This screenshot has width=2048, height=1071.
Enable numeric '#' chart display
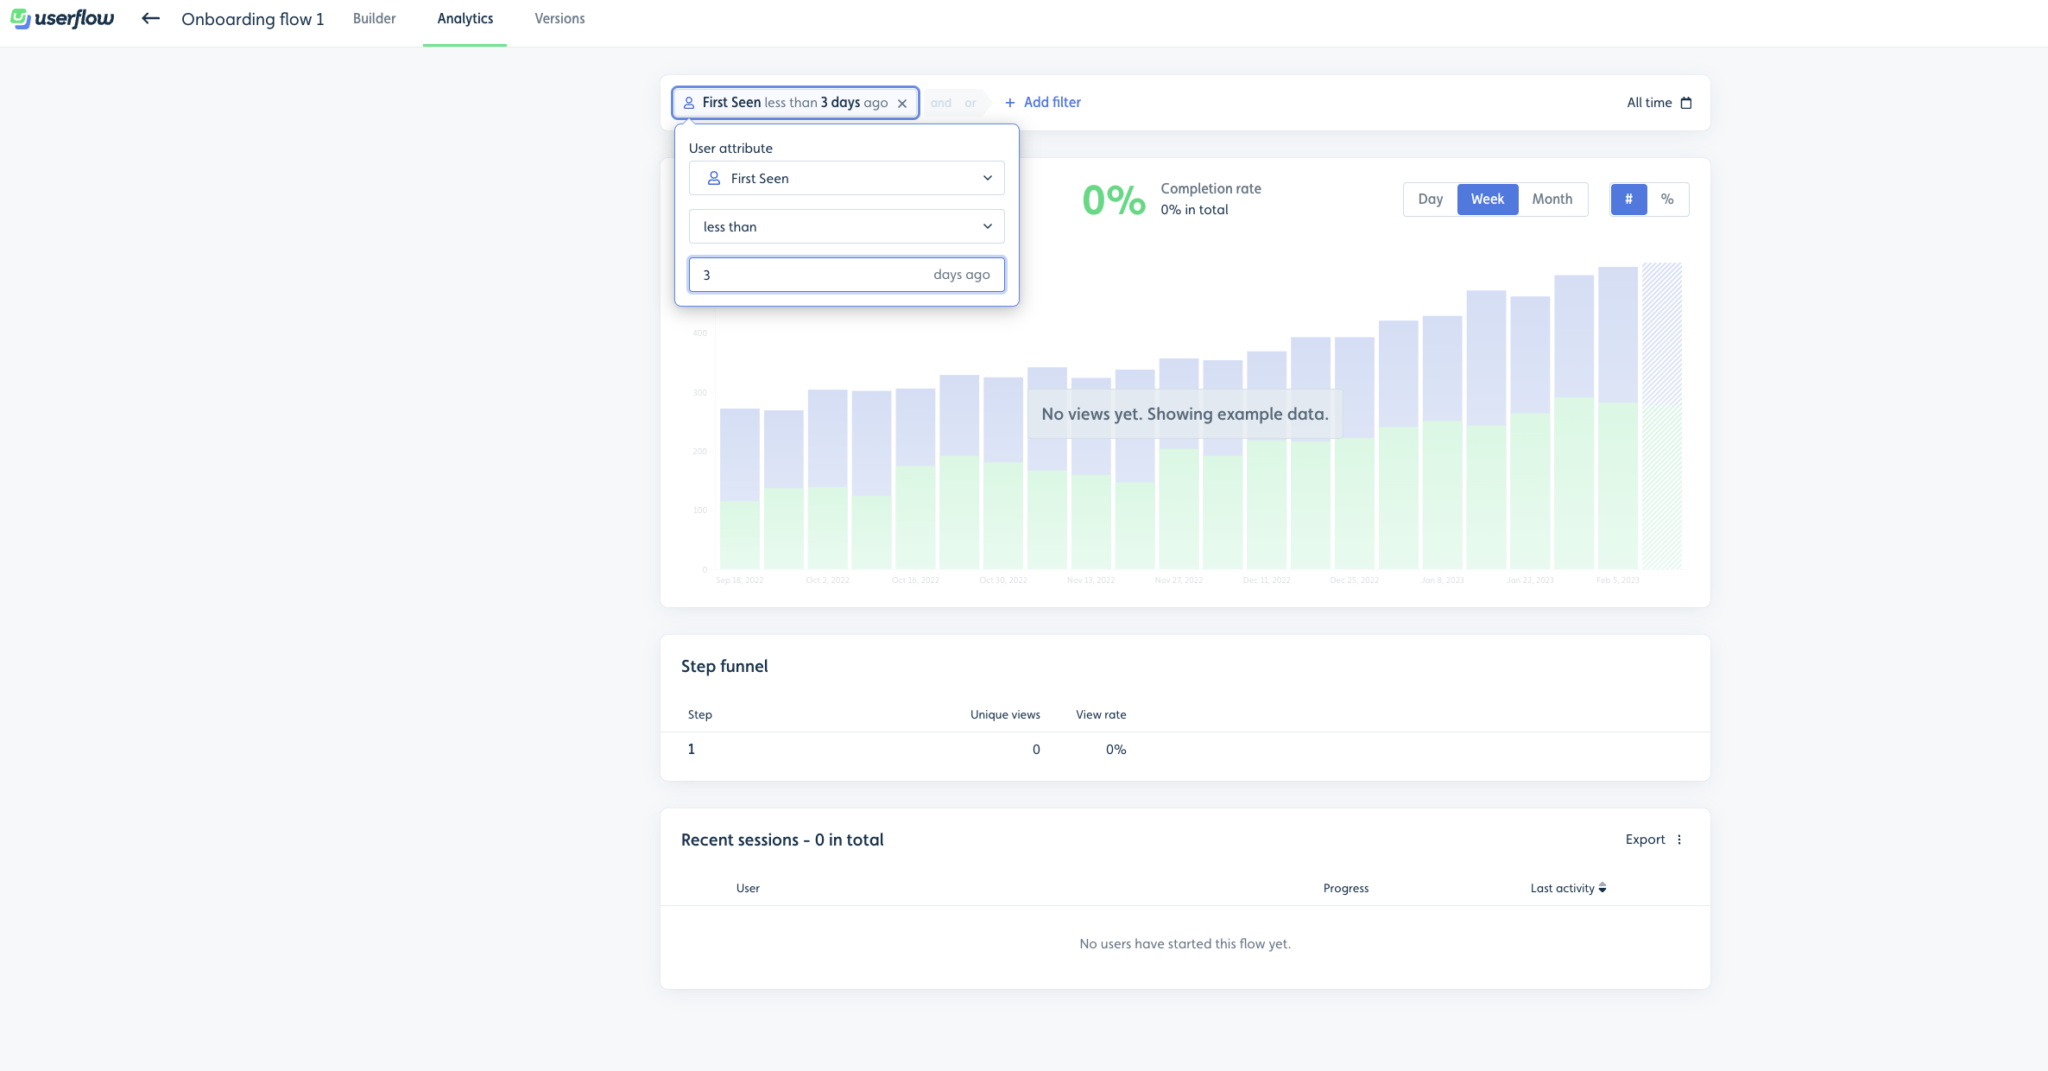[x=1629, y=199]
